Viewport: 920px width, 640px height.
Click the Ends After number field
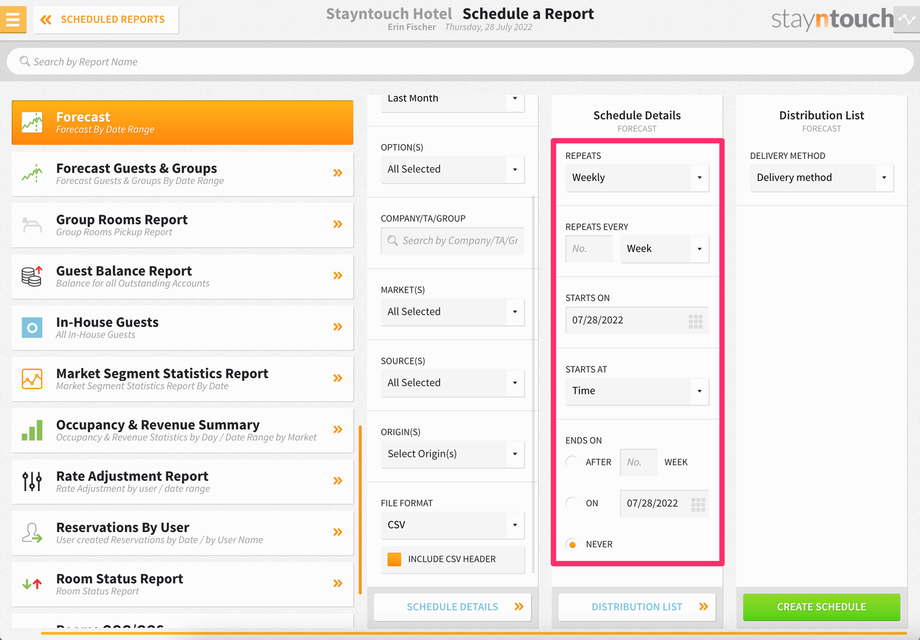pyautogui.click(x=638, y=462)
